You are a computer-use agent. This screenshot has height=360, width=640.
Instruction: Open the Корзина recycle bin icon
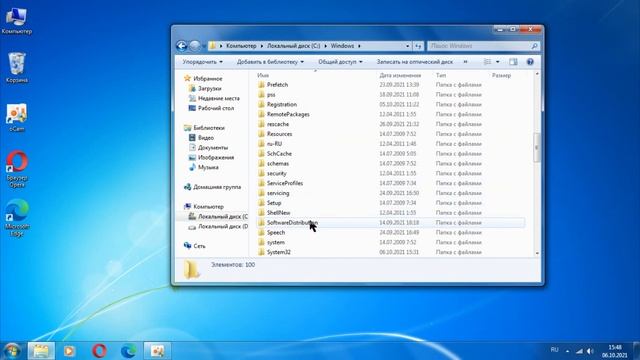17,68
